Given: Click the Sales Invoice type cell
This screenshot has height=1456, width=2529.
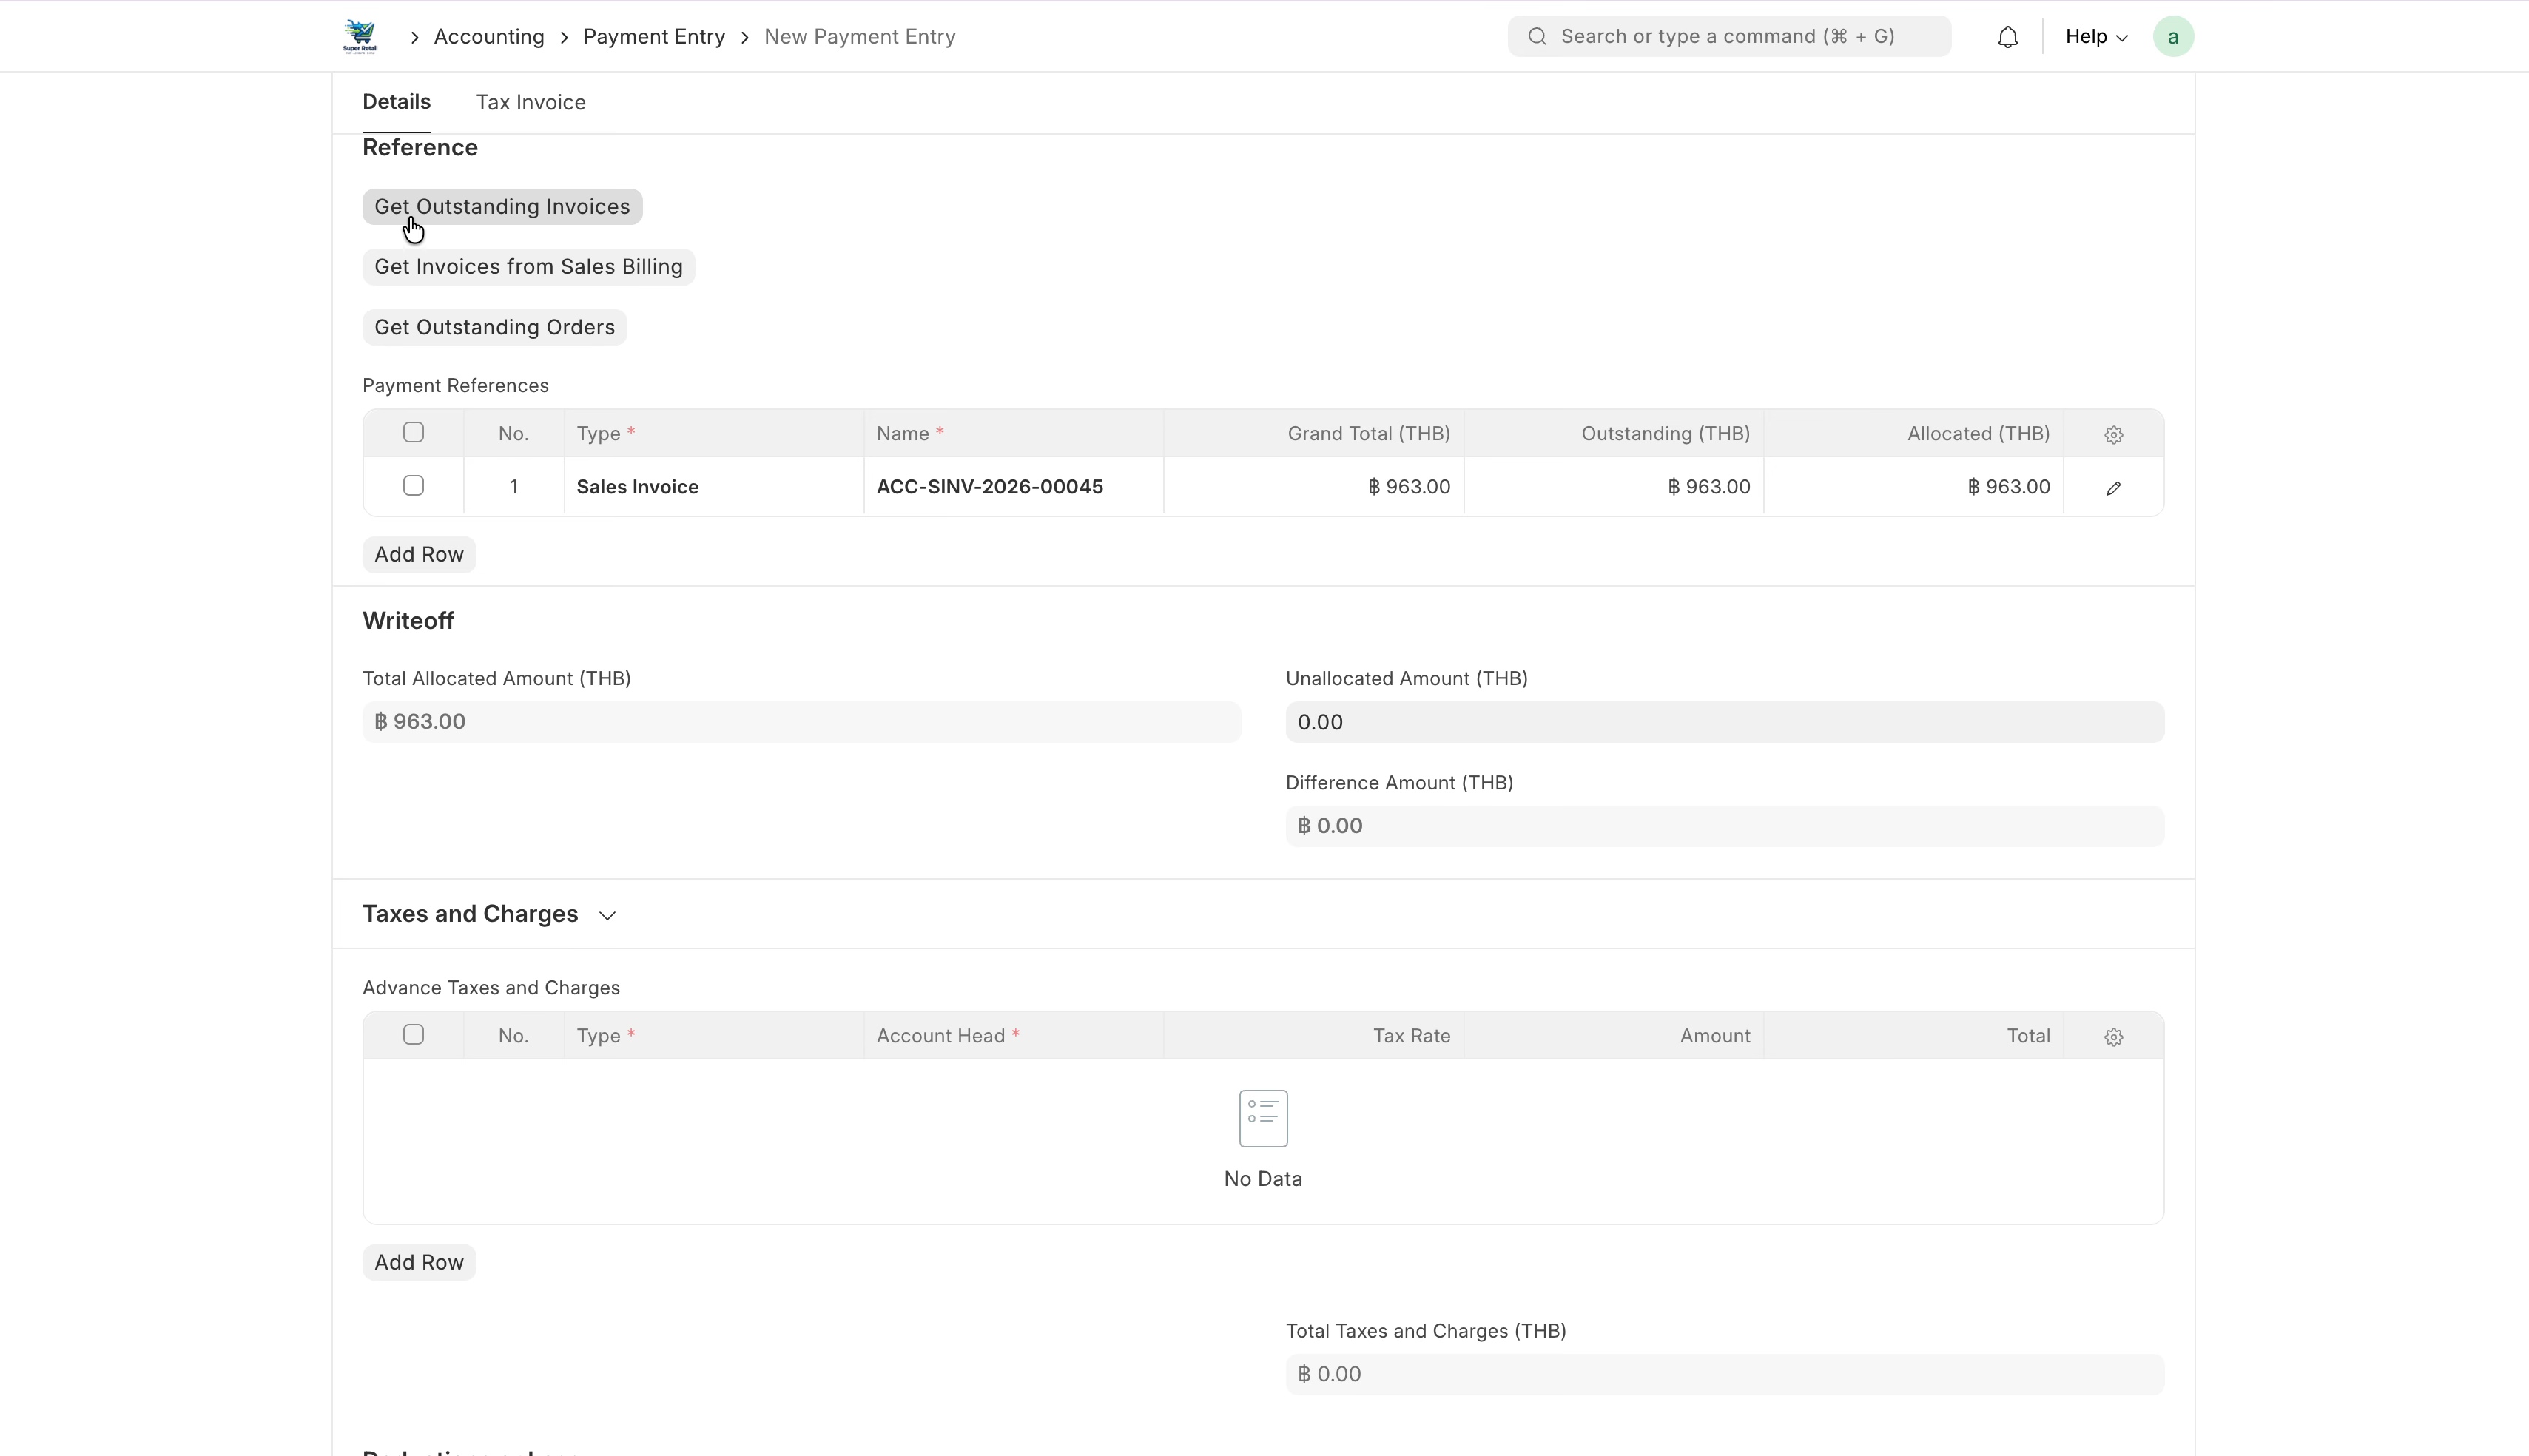Looking at the screenshot, I should coord(714,487).
